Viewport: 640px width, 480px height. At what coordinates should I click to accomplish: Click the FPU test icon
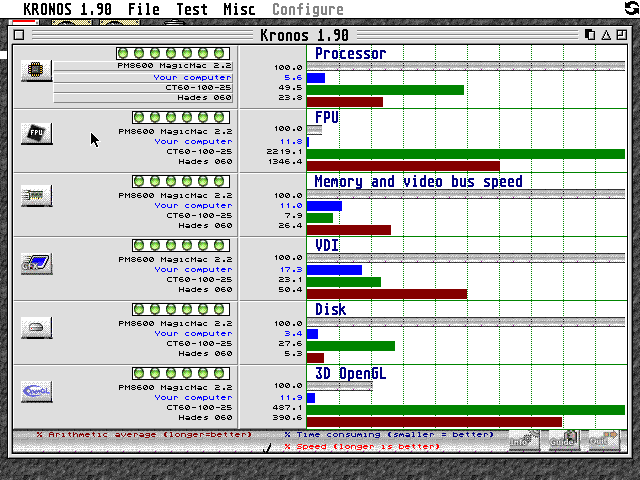[x=37, y=133]
